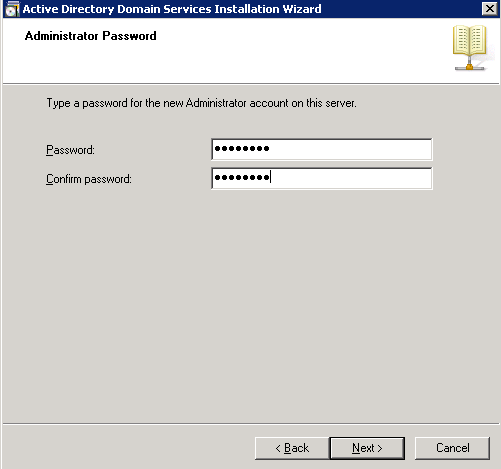Click the network stand under book icon

click(469, 64)
